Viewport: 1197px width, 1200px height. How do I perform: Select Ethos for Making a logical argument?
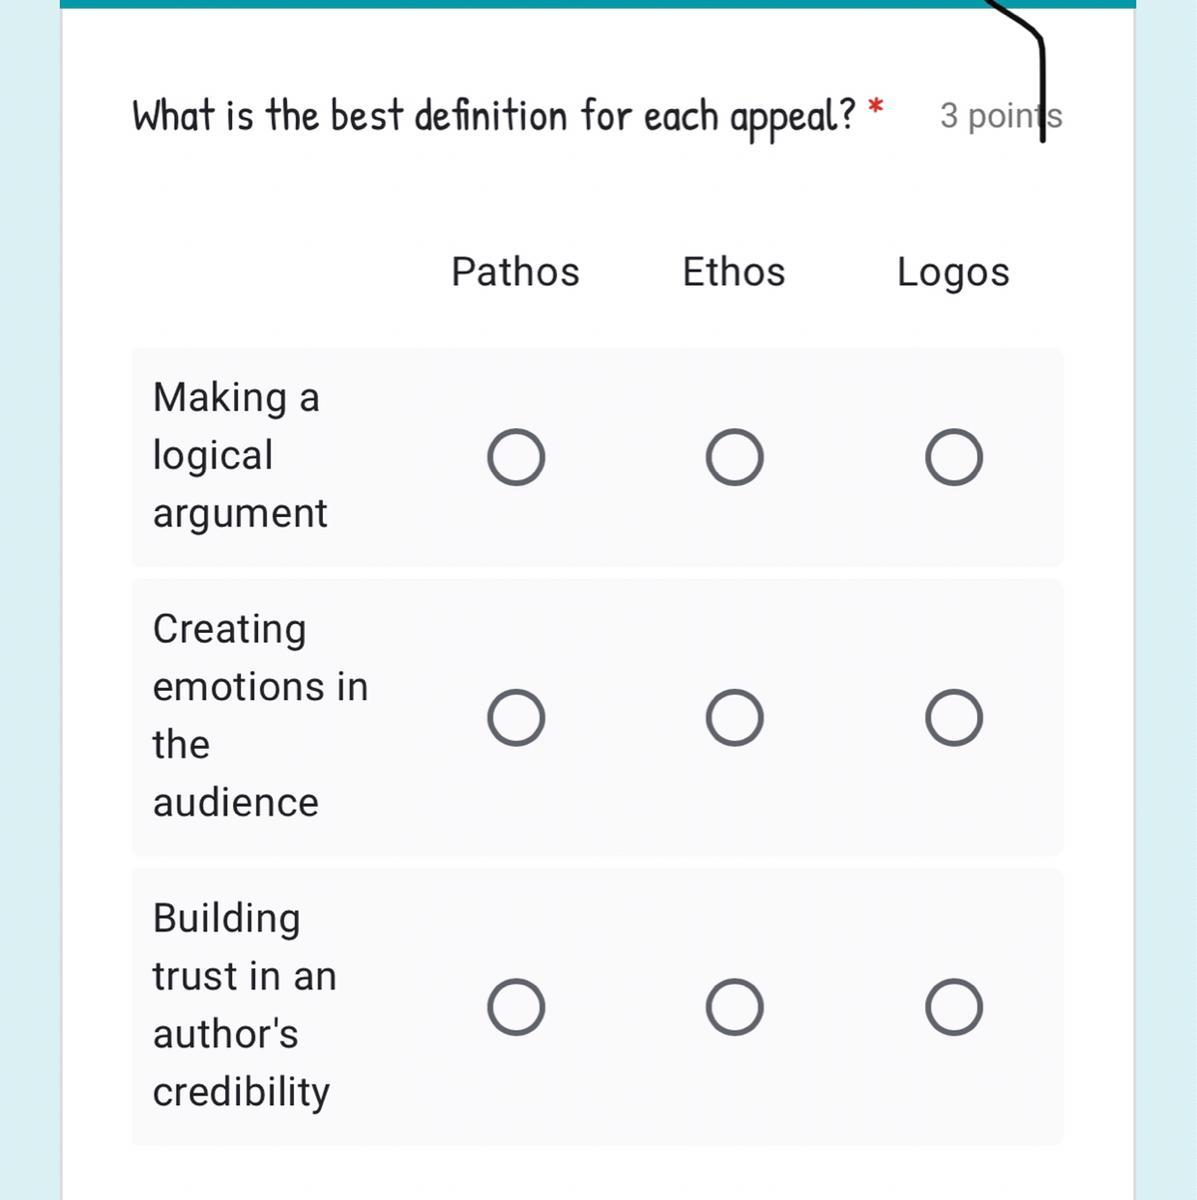[735, 458]
